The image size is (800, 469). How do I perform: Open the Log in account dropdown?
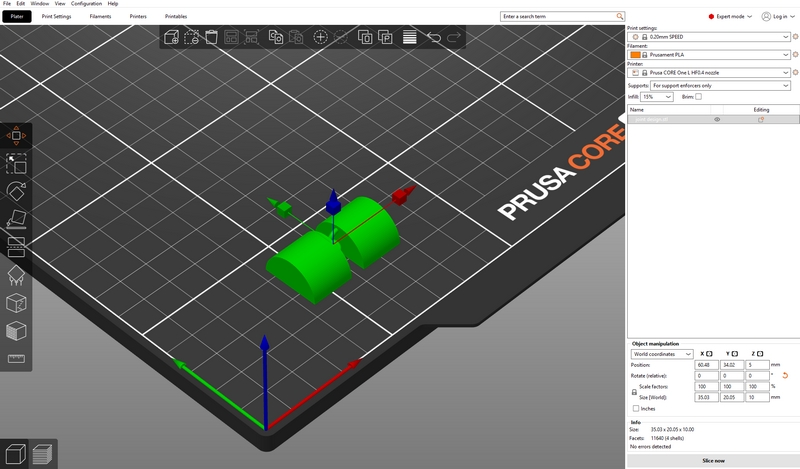coord(779,16)
